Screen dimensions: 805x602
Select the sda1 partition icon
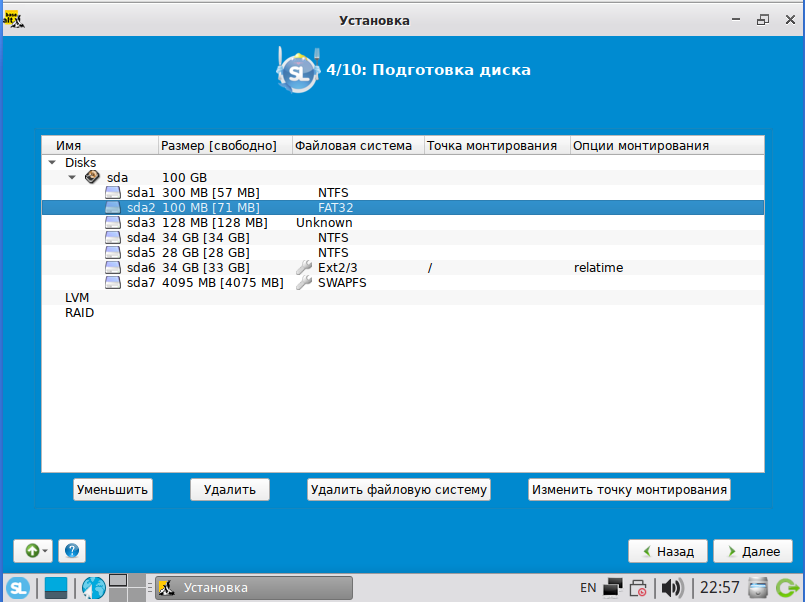[113, 192]
